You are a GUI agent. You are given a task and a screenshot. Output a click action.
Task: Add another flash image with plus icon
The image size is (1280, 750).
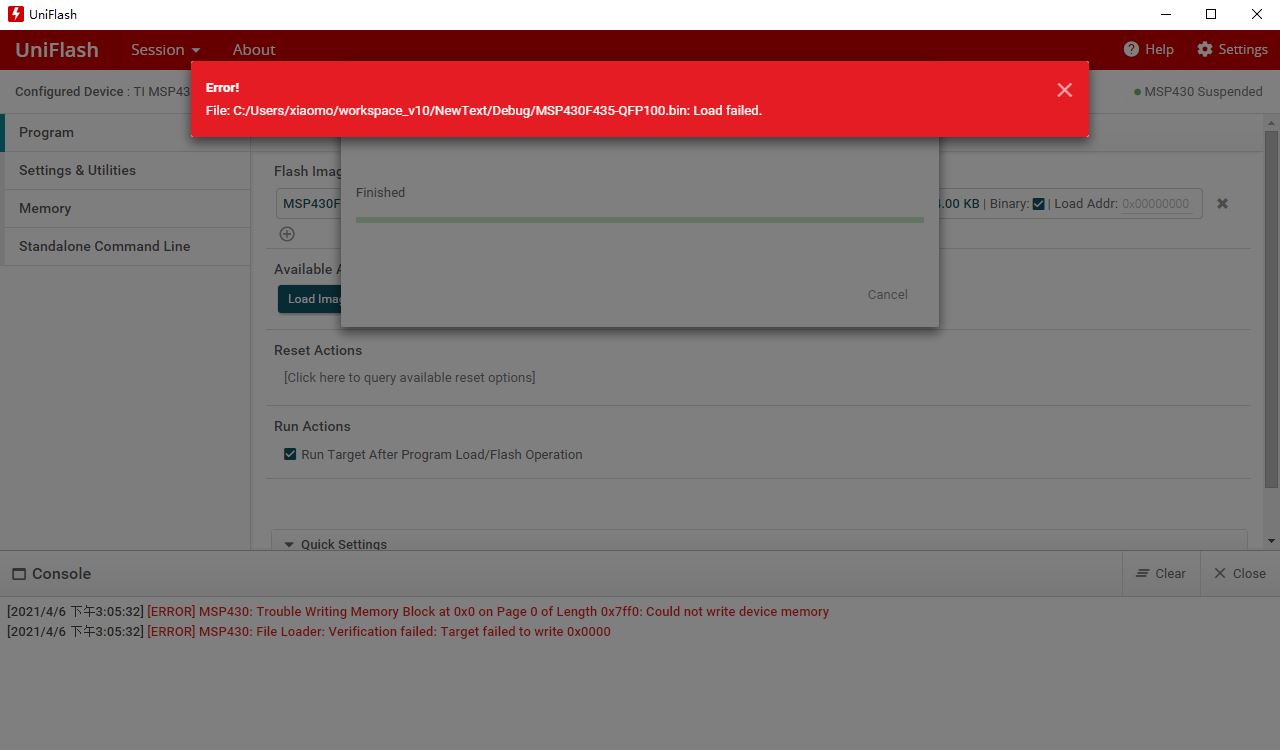[x=287, y=234]
